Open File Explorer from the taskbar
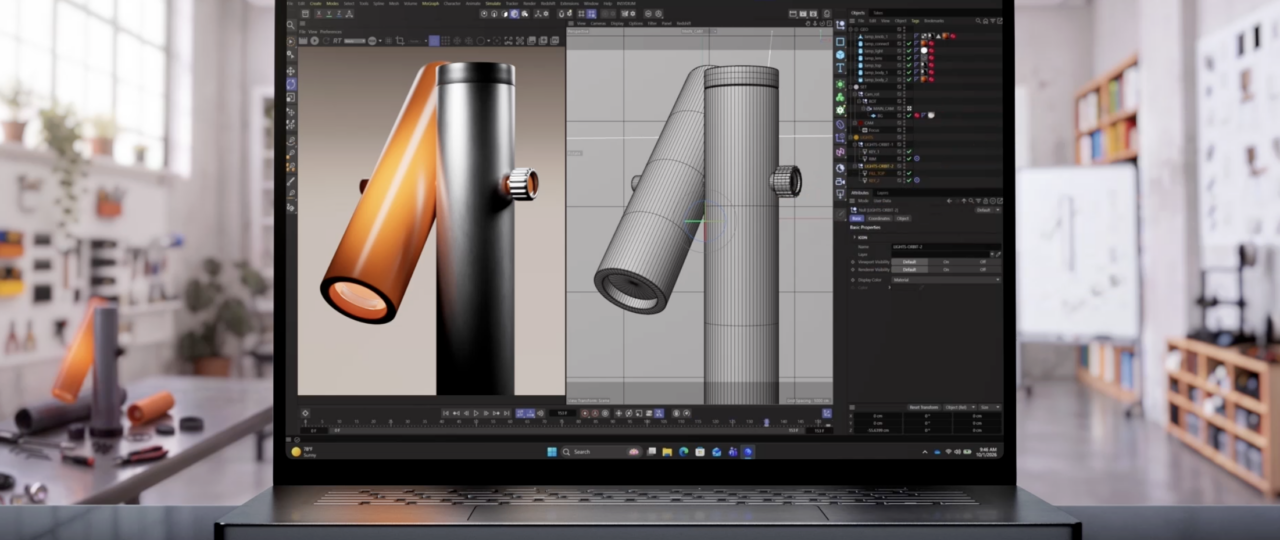This screenshot has width=1280, height=540. point(667,452)
